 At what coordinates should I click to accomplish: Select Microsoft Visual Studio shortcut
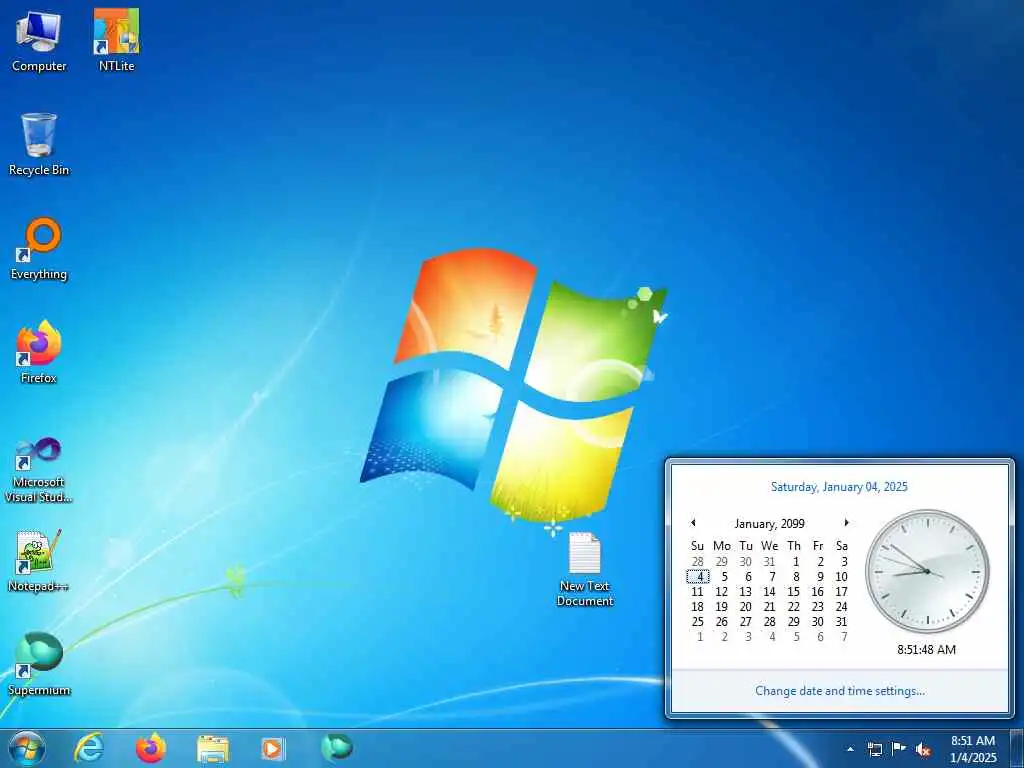point(39,470)
